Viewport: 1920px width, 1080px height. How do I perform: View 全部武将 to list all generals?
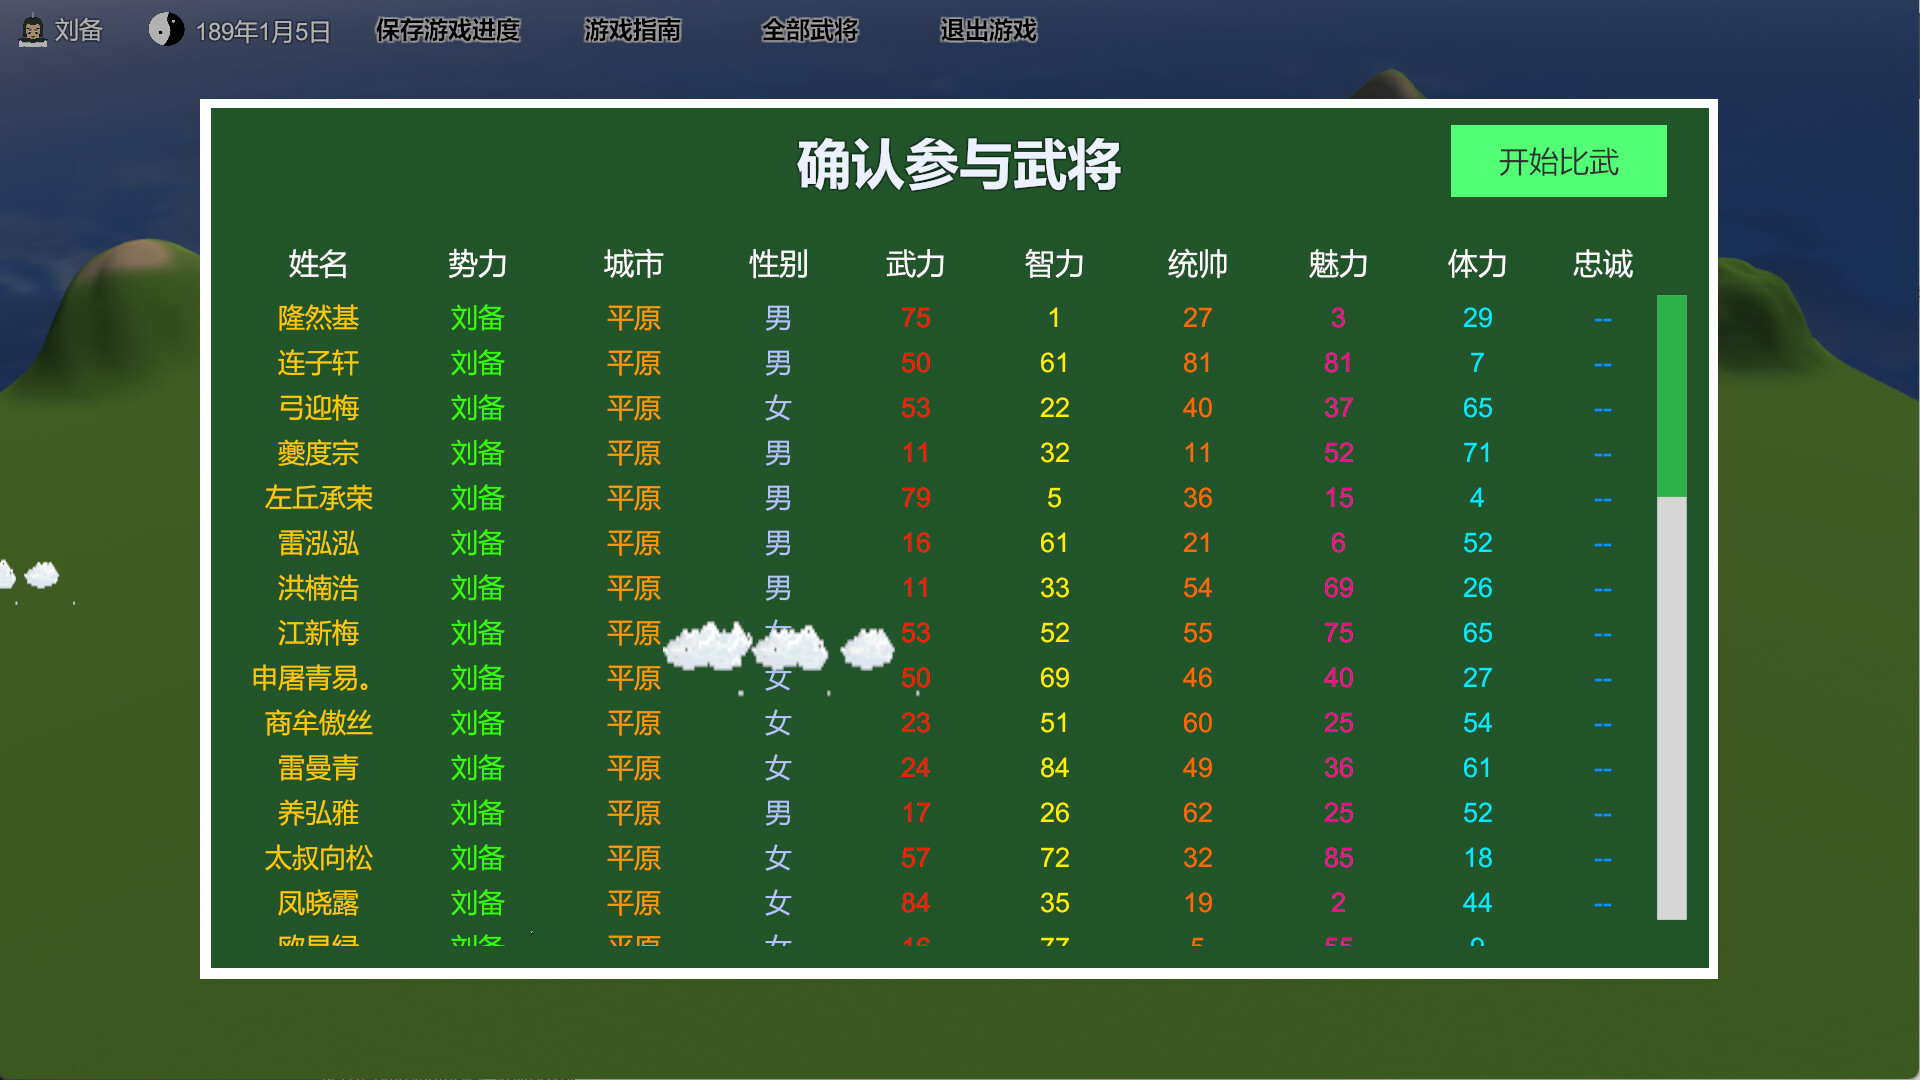(x=810, y=32)
